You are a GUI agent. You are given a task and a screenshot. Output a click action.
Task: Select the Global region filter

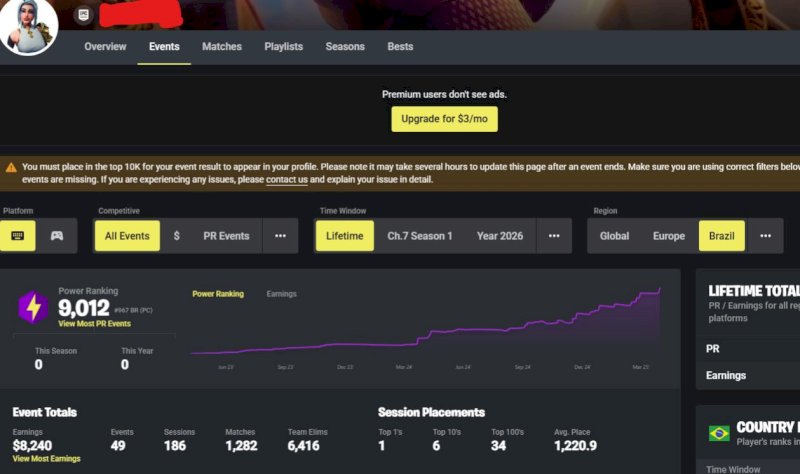(614, 236)
